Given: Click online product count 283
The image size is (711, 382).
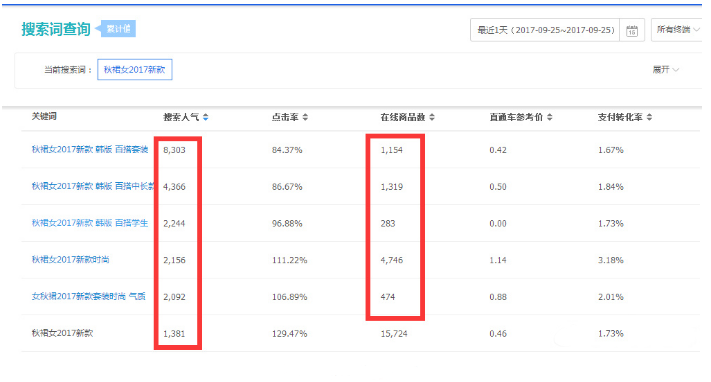Looking at the screenshot, I should 388,223.
